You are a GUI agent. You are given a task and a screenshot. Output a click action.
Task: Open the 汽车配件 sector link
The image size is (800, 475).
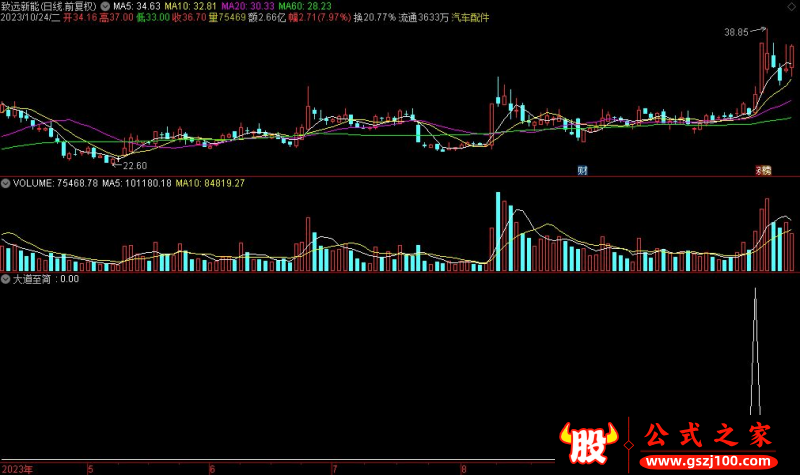click(x=470, y=17)
